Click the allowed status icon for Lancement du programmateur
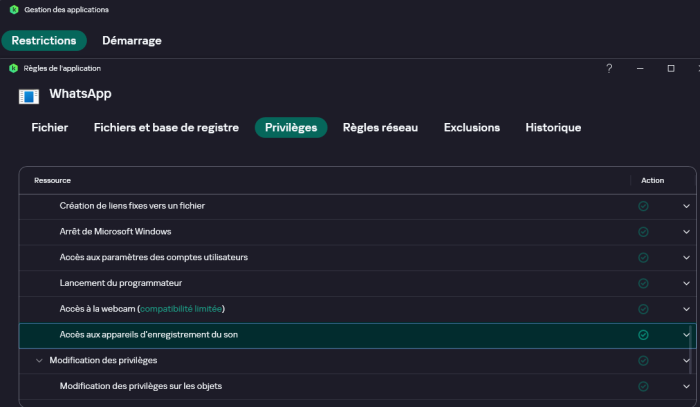 tap(643, 283)
